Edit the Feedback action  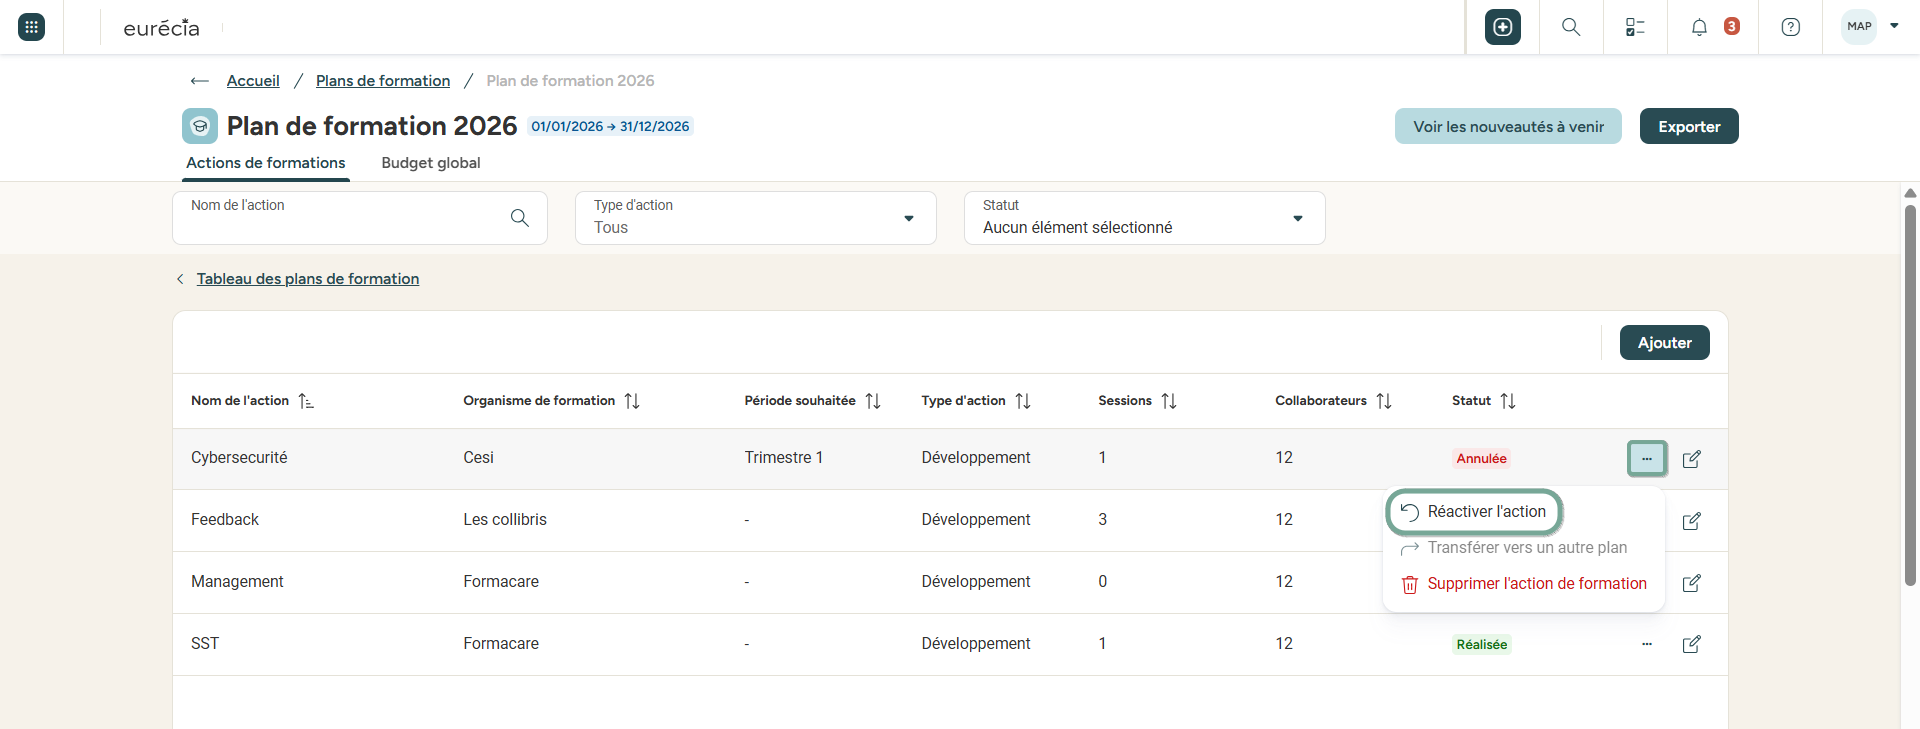pos(1692,521)
